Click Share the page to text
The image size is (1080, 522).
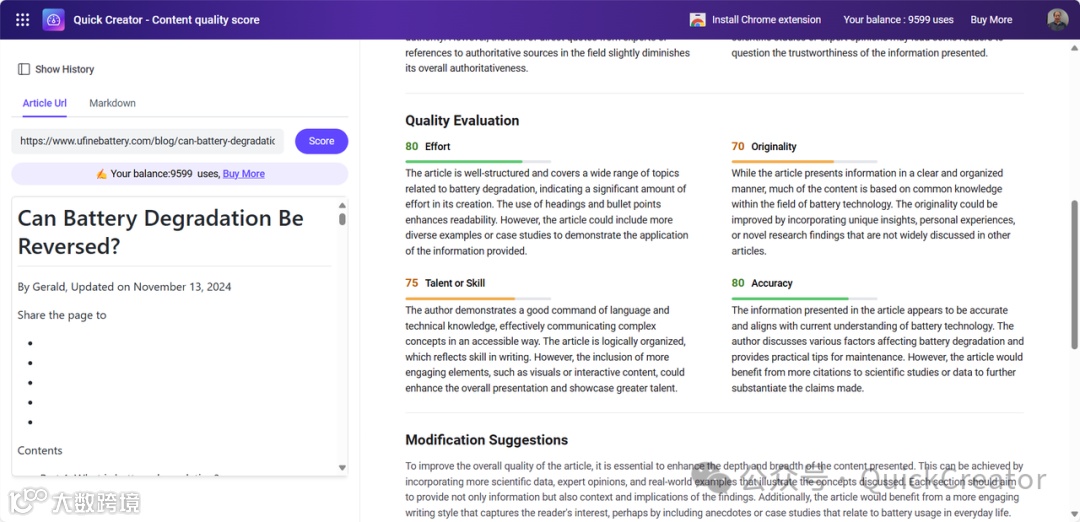(62, 315)
